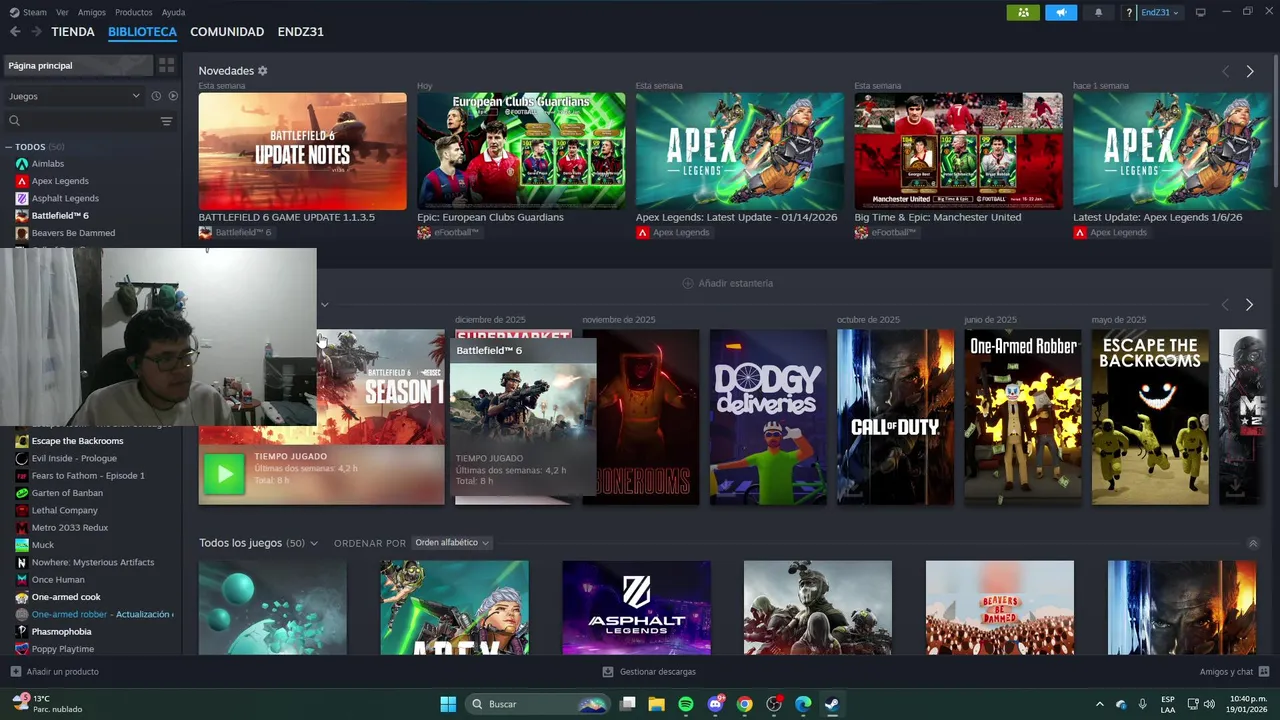Image resolution: width=1280 pixels, height=720 pixels.
Task: Sort library by recent activity clock icon
Action: coord(156,96)
